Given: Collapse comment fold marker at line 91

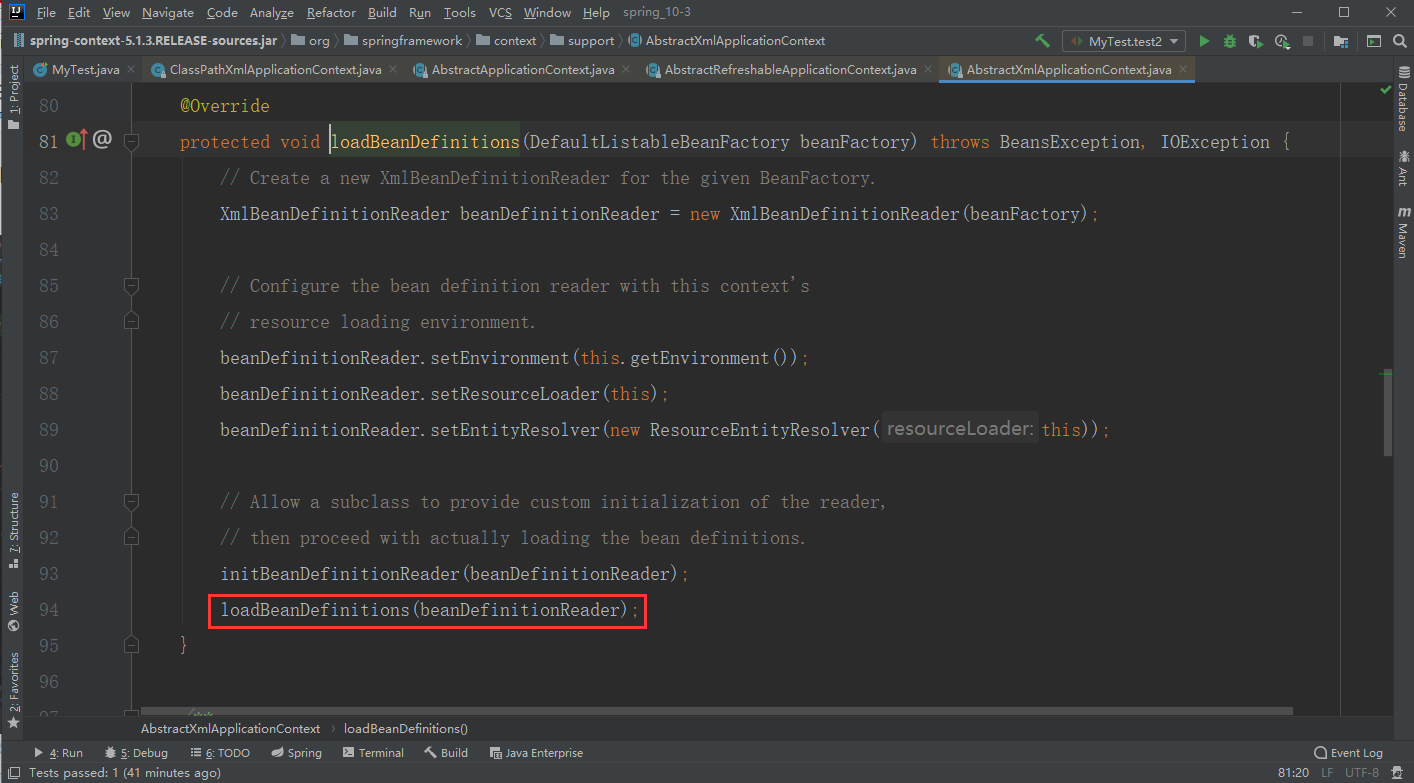Looking at the screenshot, I should click(130, 502).
